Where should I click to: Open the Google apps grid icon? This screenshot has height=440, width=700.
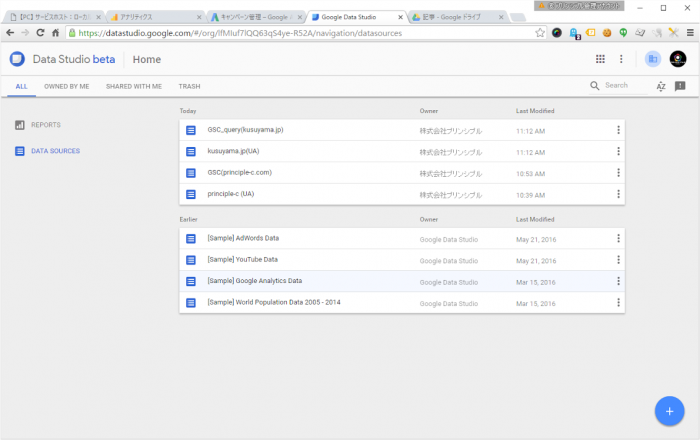point(600,59)
